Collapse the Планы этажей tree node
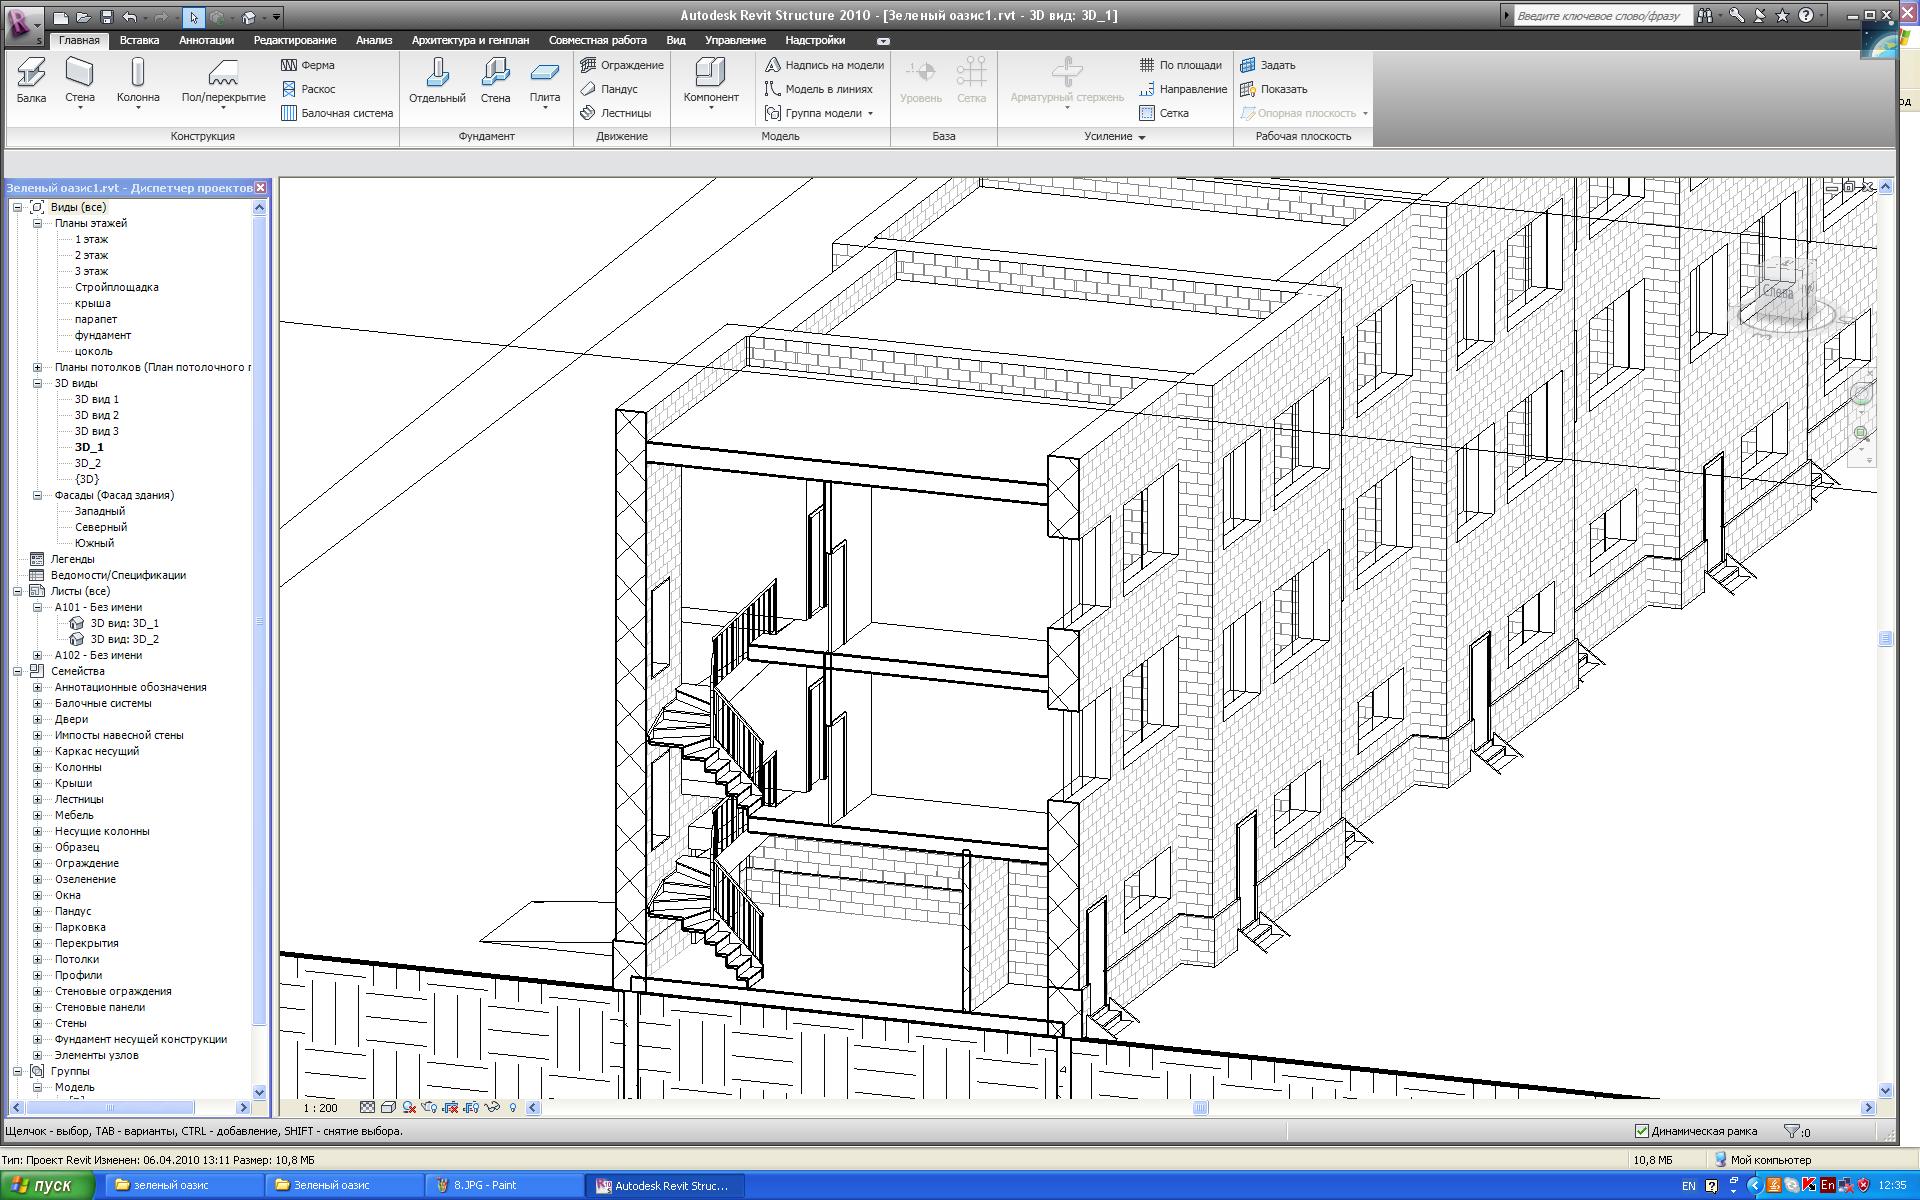This screenshot has height=1200, width=1920. click(37, 223)
